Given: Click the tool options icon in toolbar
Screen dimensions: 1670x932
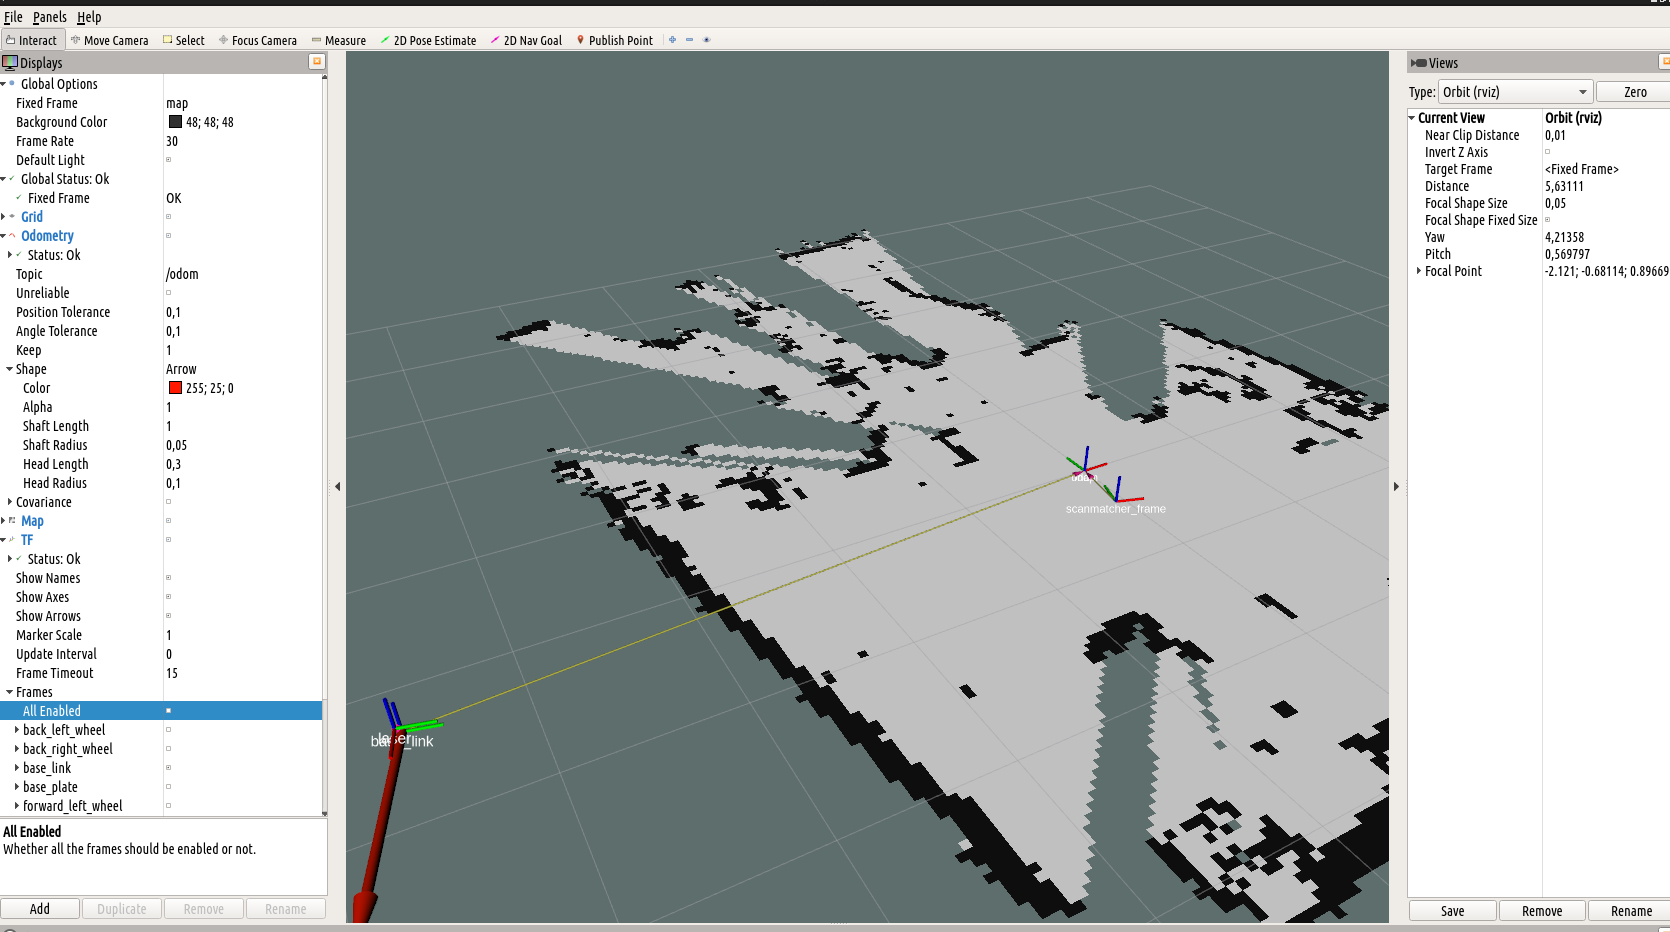Looking at the screenshot, I should 706,40.
